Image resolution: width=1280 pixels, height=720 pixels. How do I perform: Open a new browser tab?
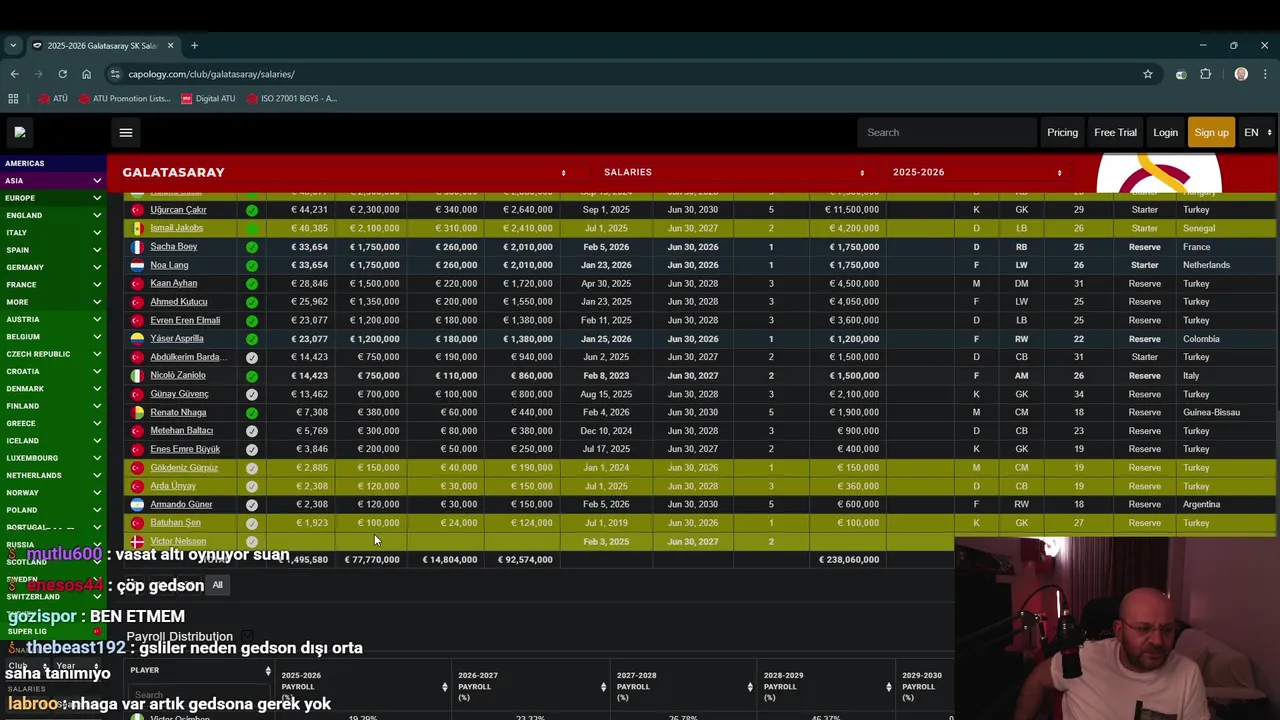[194, 45]
